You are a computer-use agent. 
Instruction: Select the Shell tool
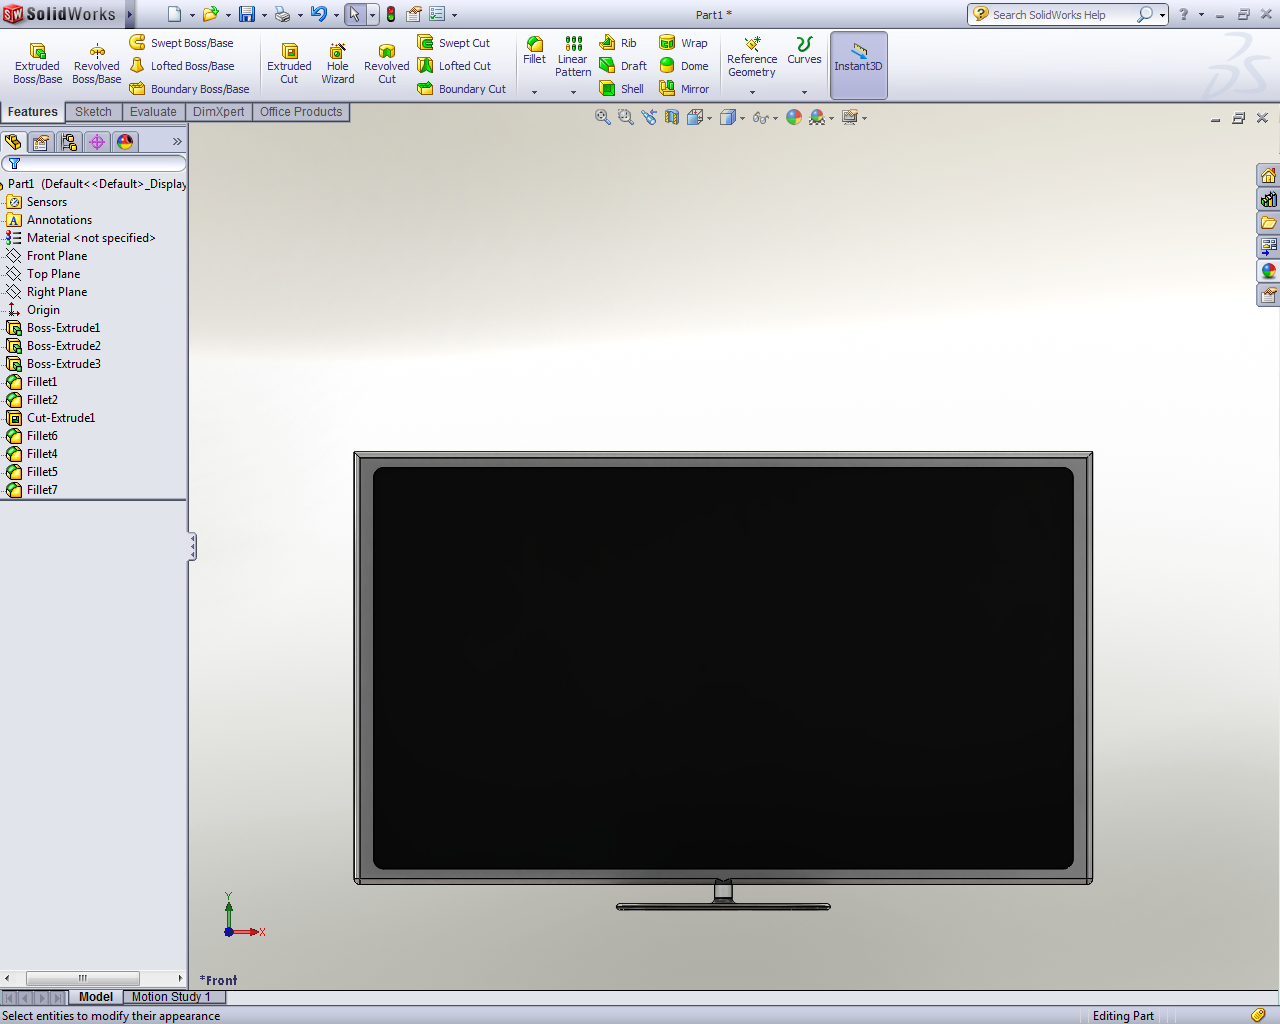pos(621,89)
